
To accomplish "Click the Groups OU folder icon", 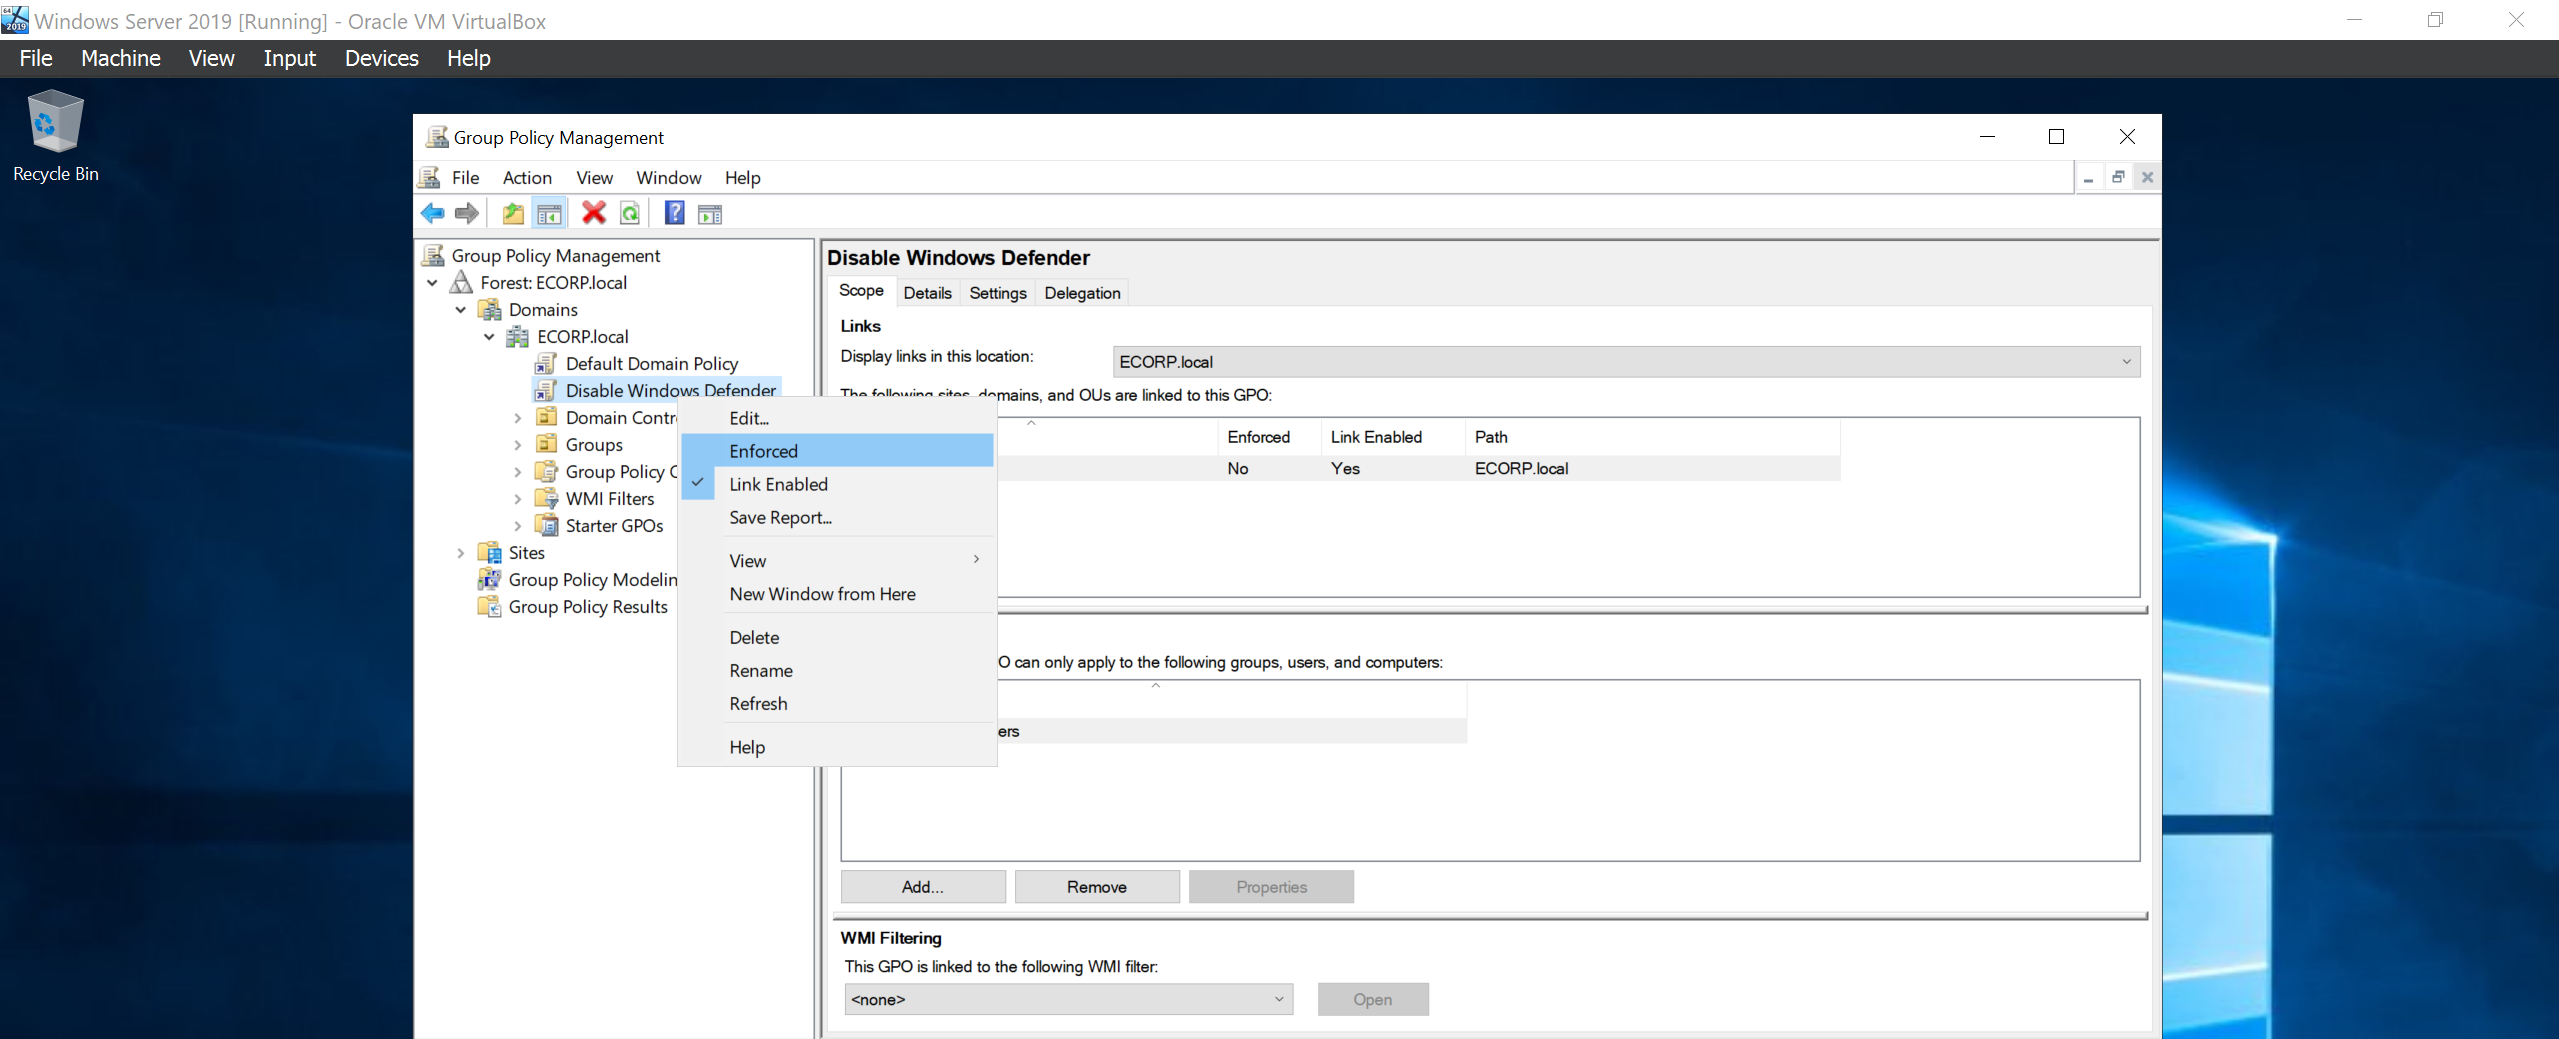I will point(546,444).
